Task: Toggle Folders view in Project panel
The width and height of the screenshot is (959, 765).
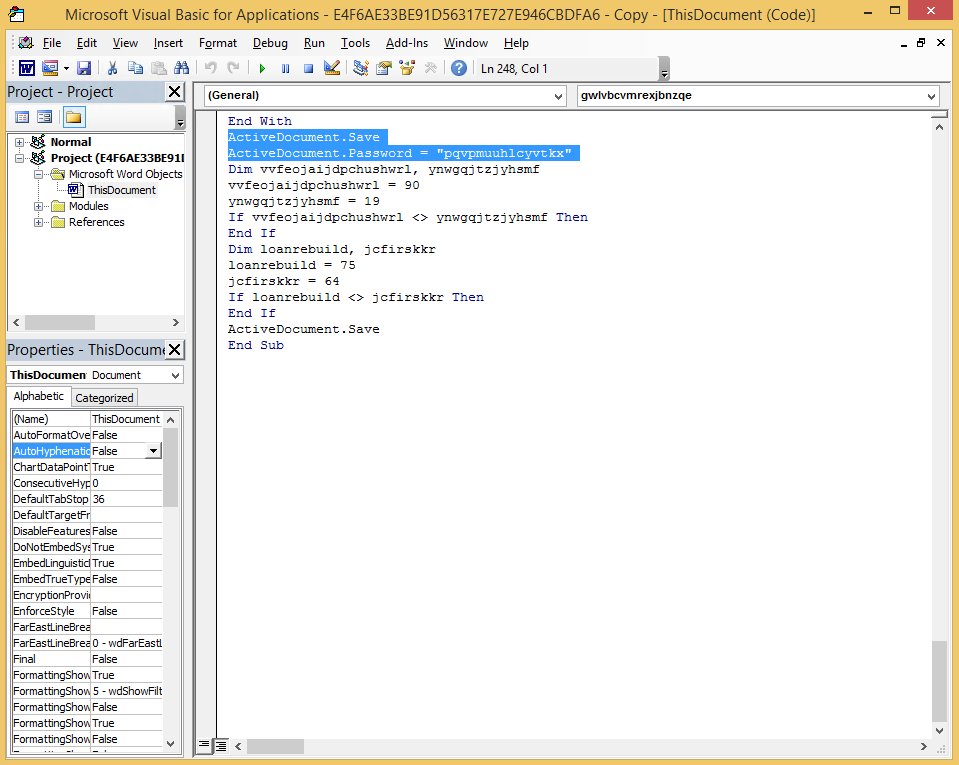Action: 73,117
